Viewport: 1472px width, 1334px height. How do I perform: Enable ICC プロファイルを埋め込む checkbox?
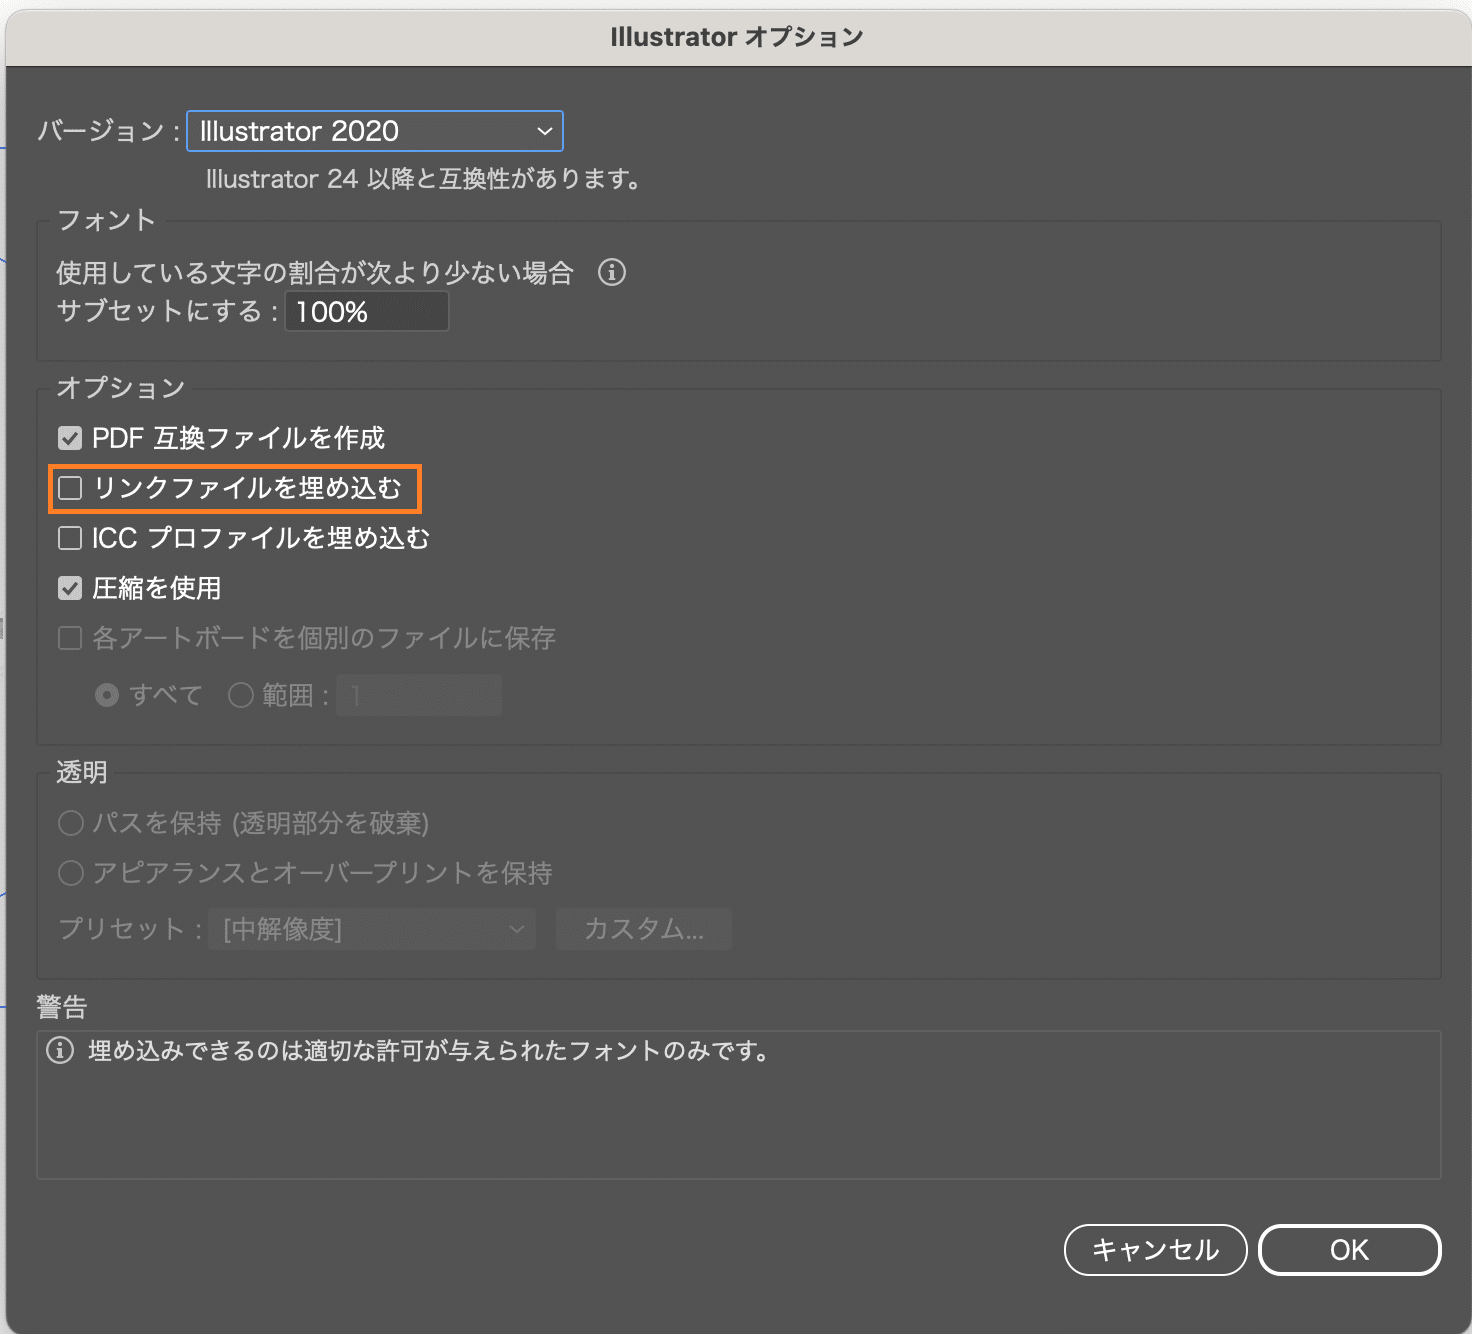click(x=70, y=538)
